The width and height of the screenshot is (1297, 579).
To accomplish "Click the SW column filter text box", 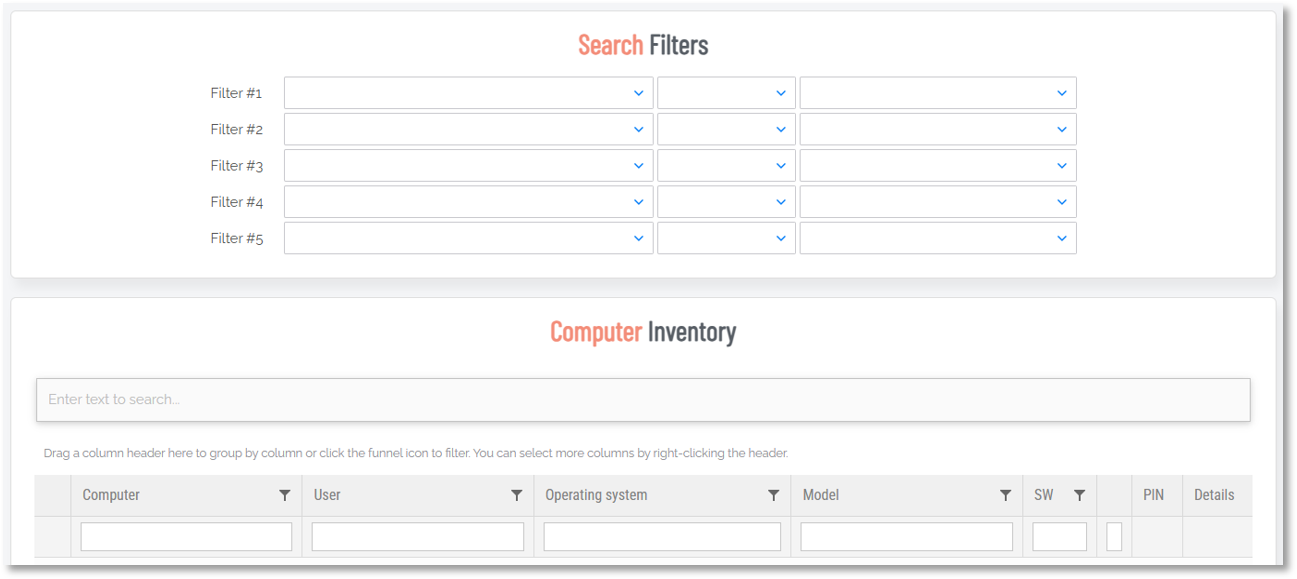I will pyautogui.click(x=1059, y=537).
